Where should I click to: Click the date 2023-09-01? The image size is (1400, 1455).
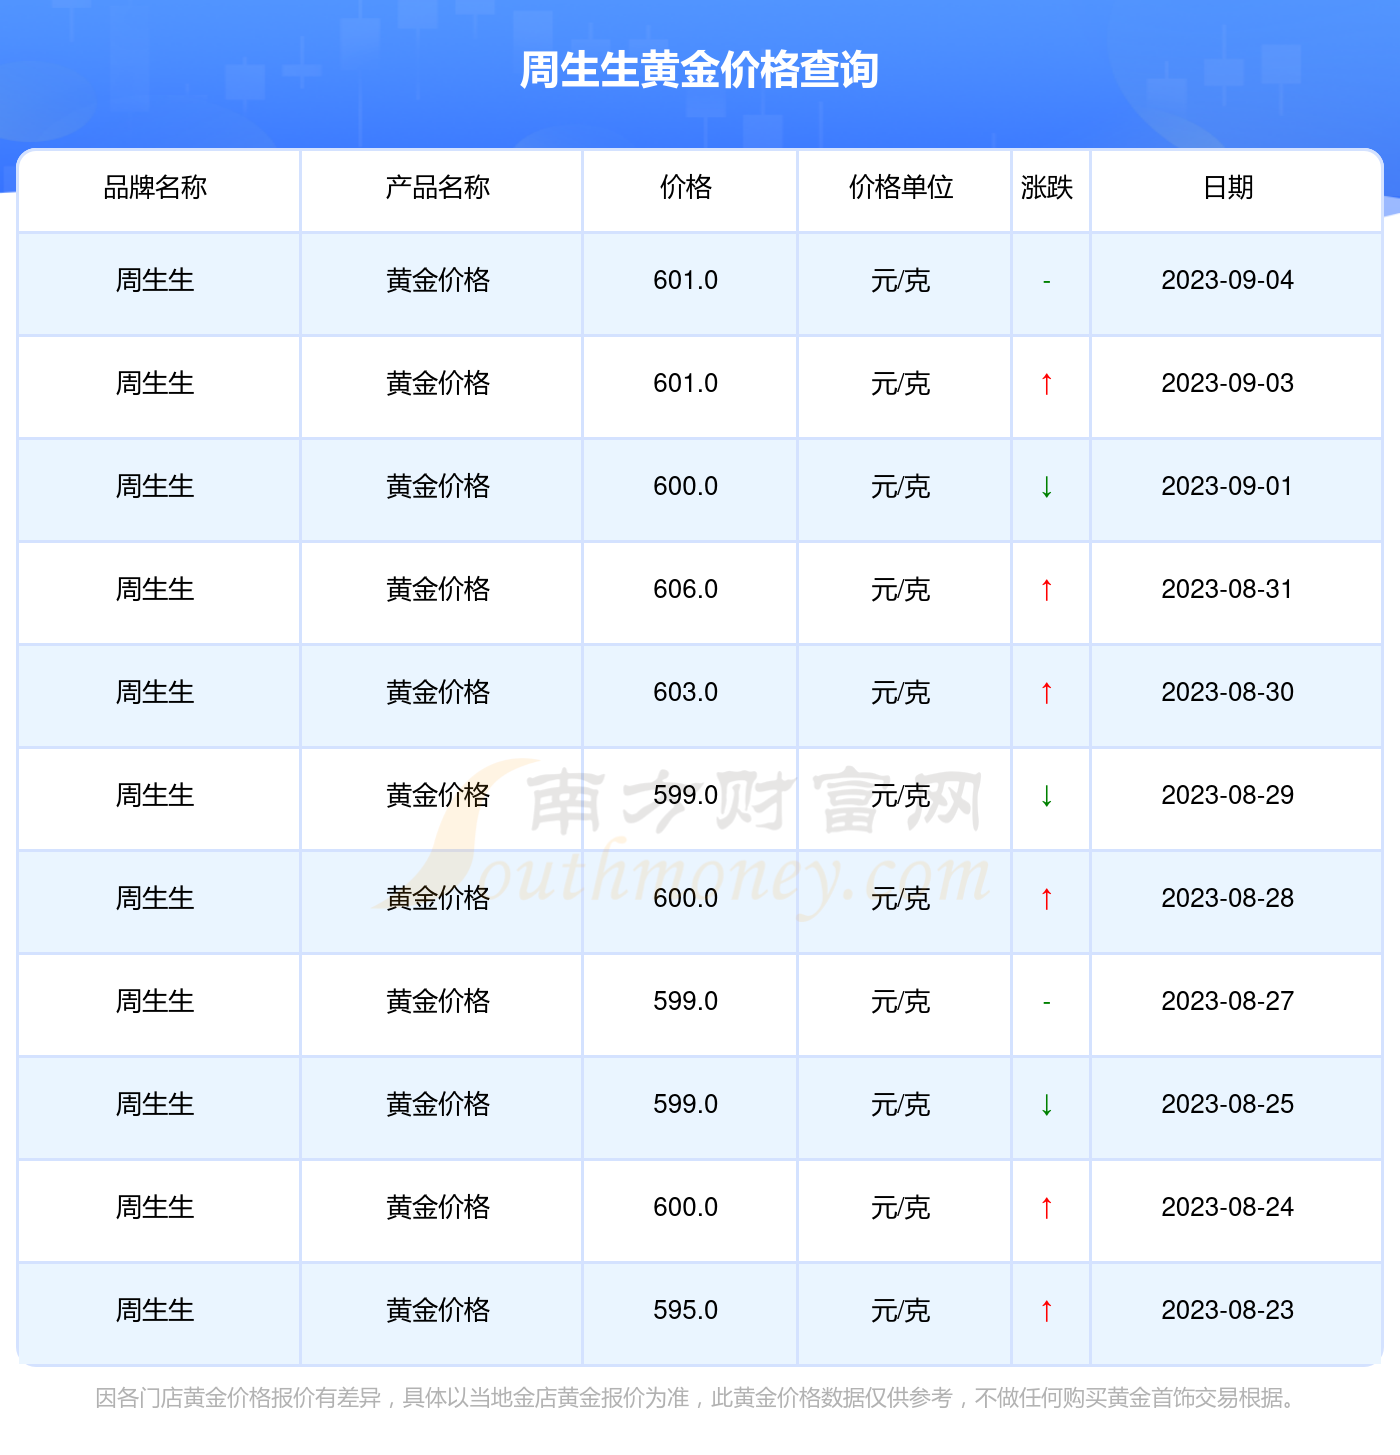coord(1227,487)
